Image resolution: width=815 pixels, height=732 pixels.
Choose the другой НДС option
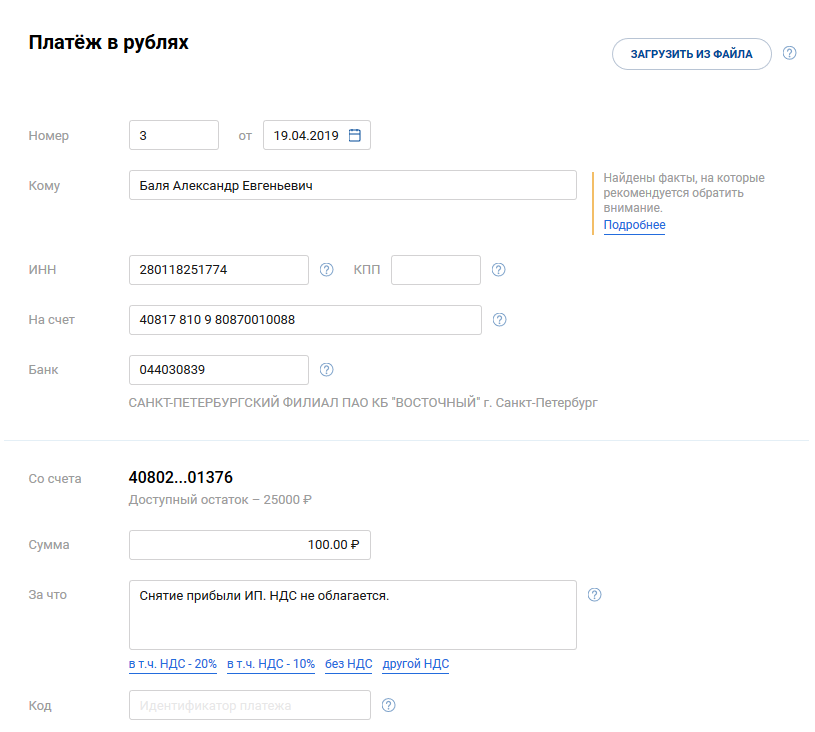tap(415, 664)
